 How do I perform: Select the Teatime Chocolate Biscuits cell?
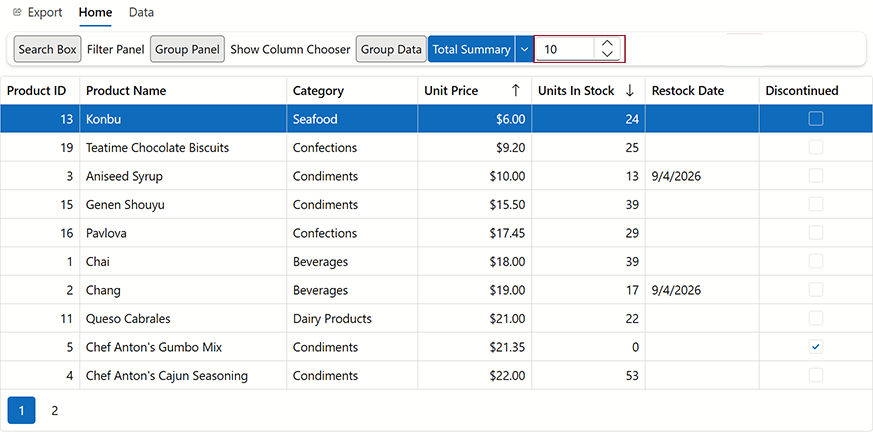pyautogui.click(x=184, y=147)
